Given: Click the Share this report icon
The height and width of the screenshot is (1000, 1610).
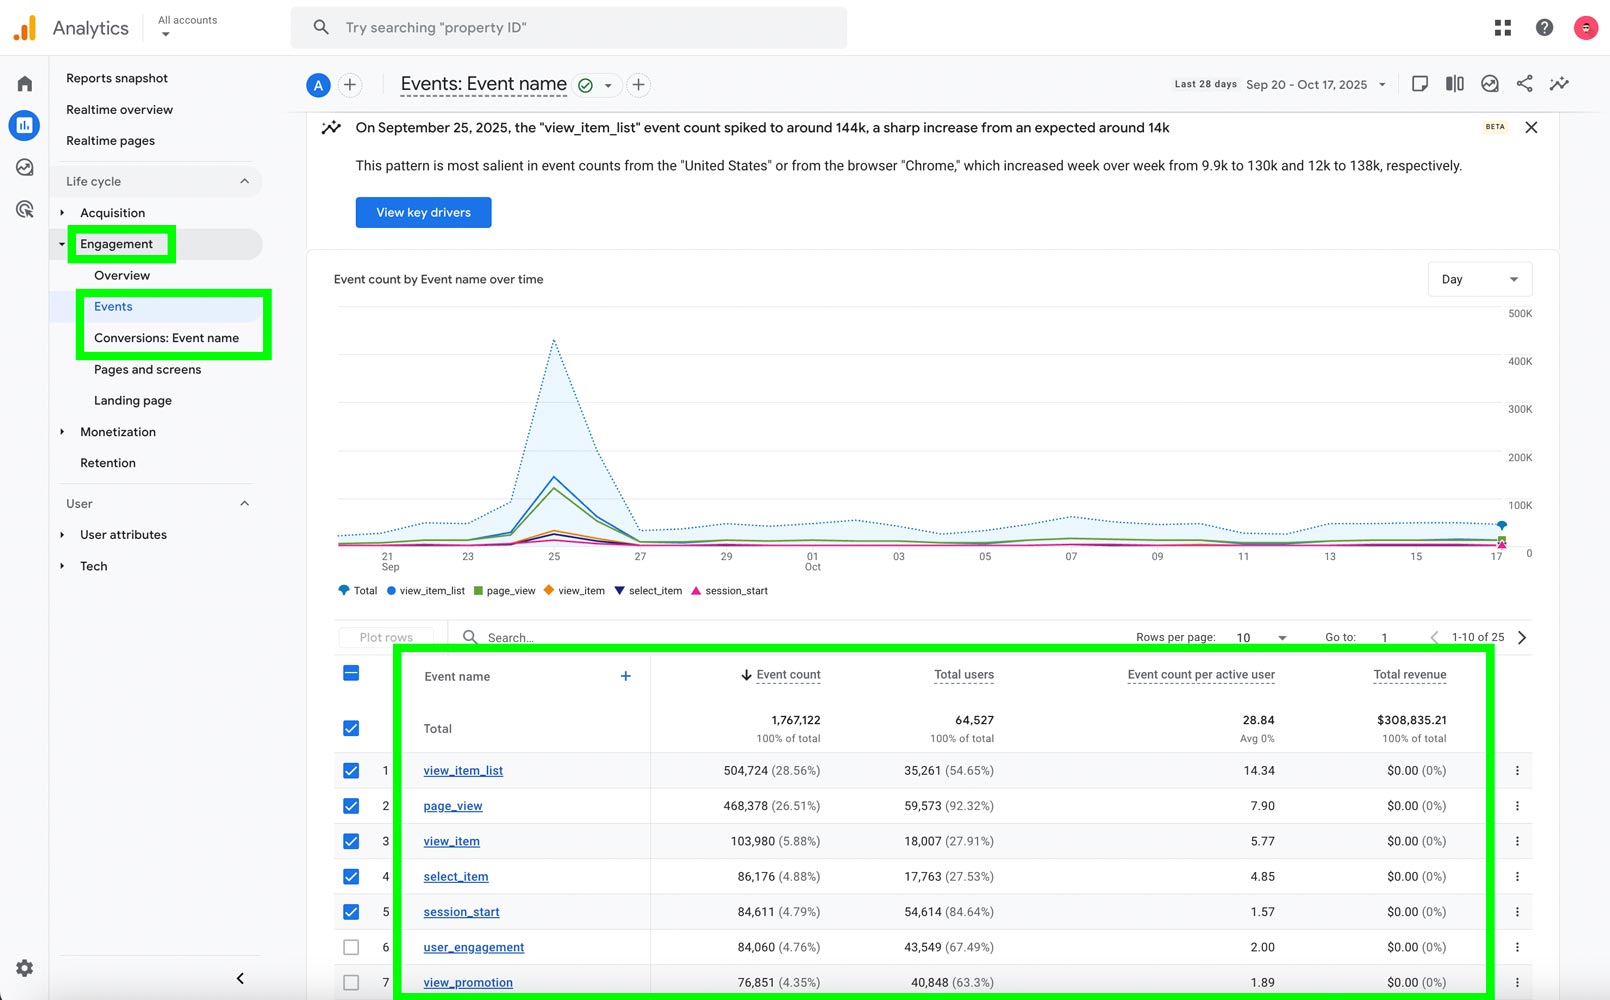Looking at the screenshot, I should tap(1524, 84).
